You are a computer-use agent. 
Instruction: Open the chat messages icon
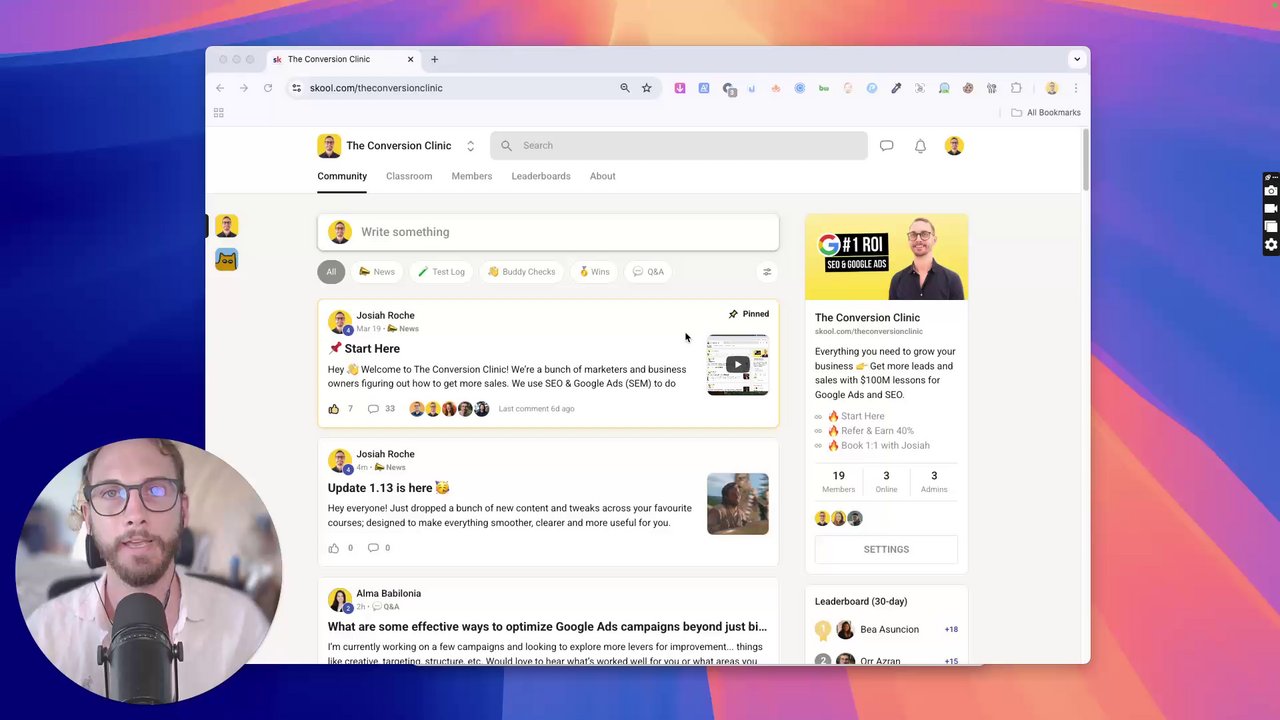coord(886,146)
